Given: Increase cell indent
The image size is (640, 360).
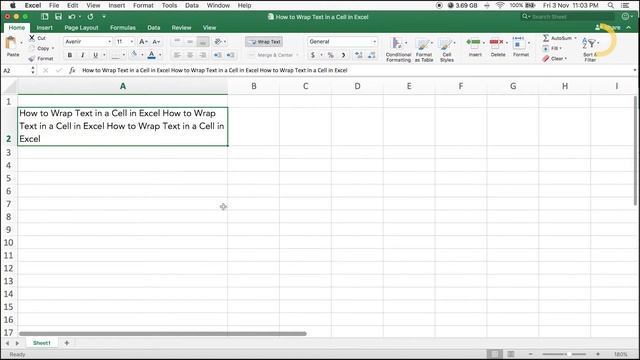Looking at the screenshot, I should click(231, 55).
